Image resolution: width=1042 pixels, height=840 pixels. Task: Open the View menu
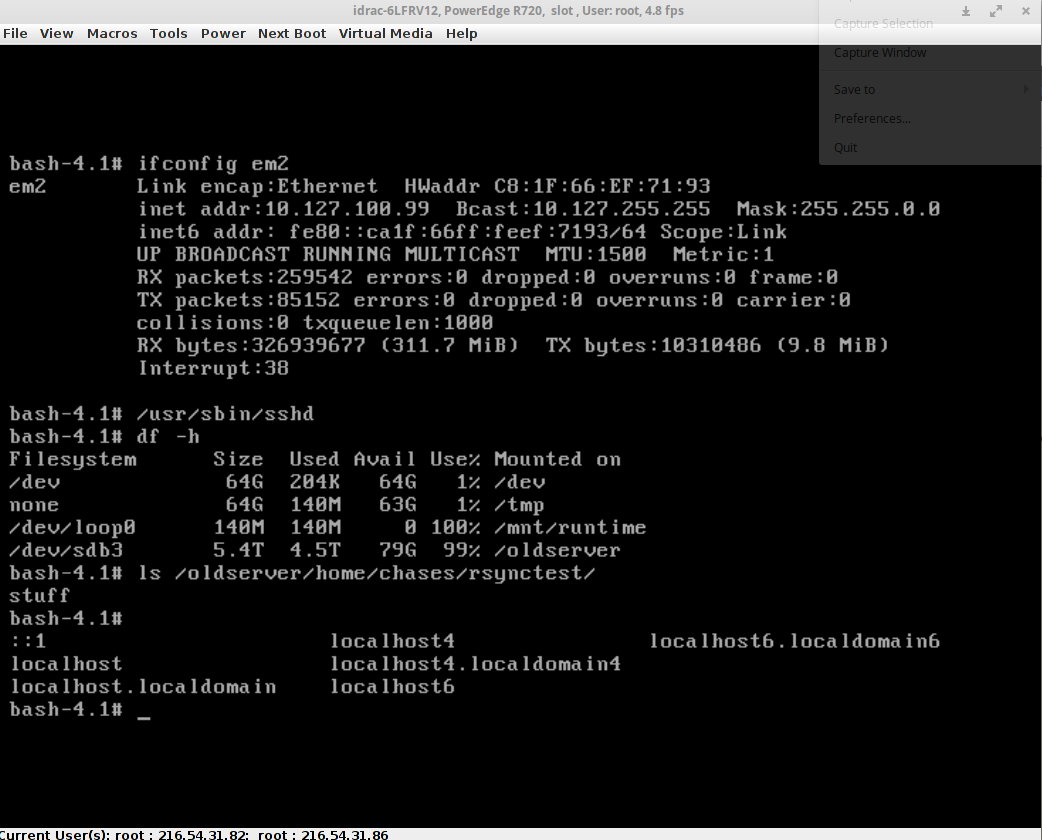tap(57, 33)
